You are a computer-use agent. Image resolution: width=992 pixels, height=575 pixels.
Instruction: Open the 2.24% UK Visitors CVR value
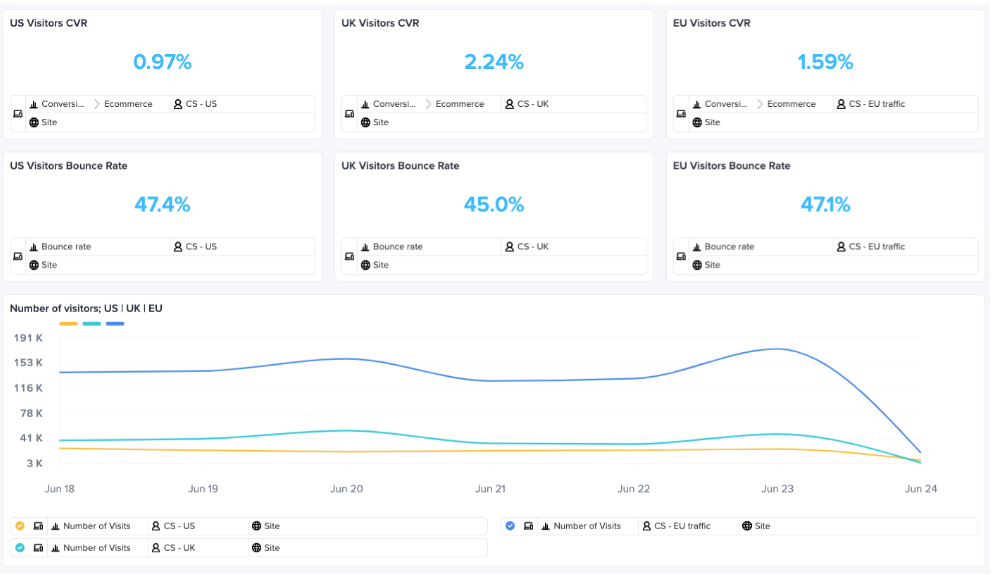(x=494, y=62)
